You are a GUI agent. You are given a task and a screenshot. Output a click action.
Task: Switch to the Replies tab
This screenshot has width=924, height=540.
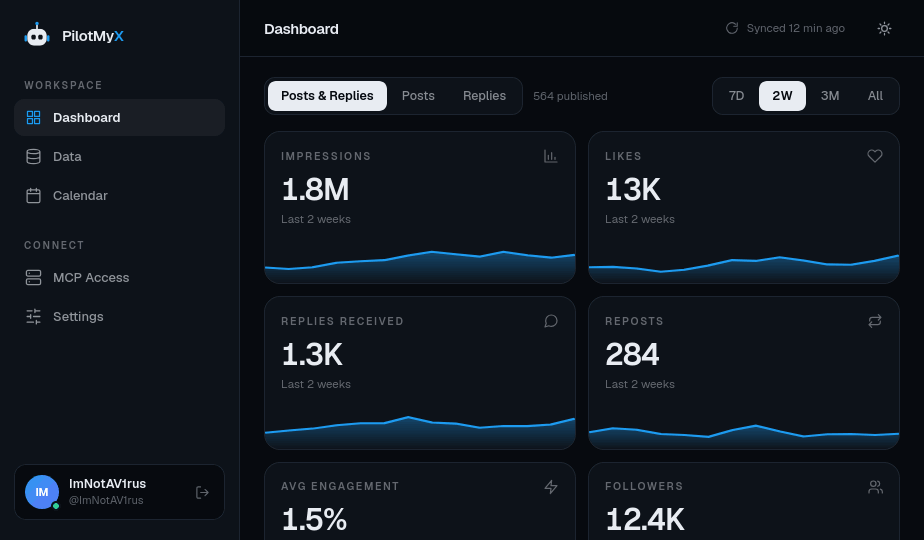pyautogui.click(x=484, y=96)
